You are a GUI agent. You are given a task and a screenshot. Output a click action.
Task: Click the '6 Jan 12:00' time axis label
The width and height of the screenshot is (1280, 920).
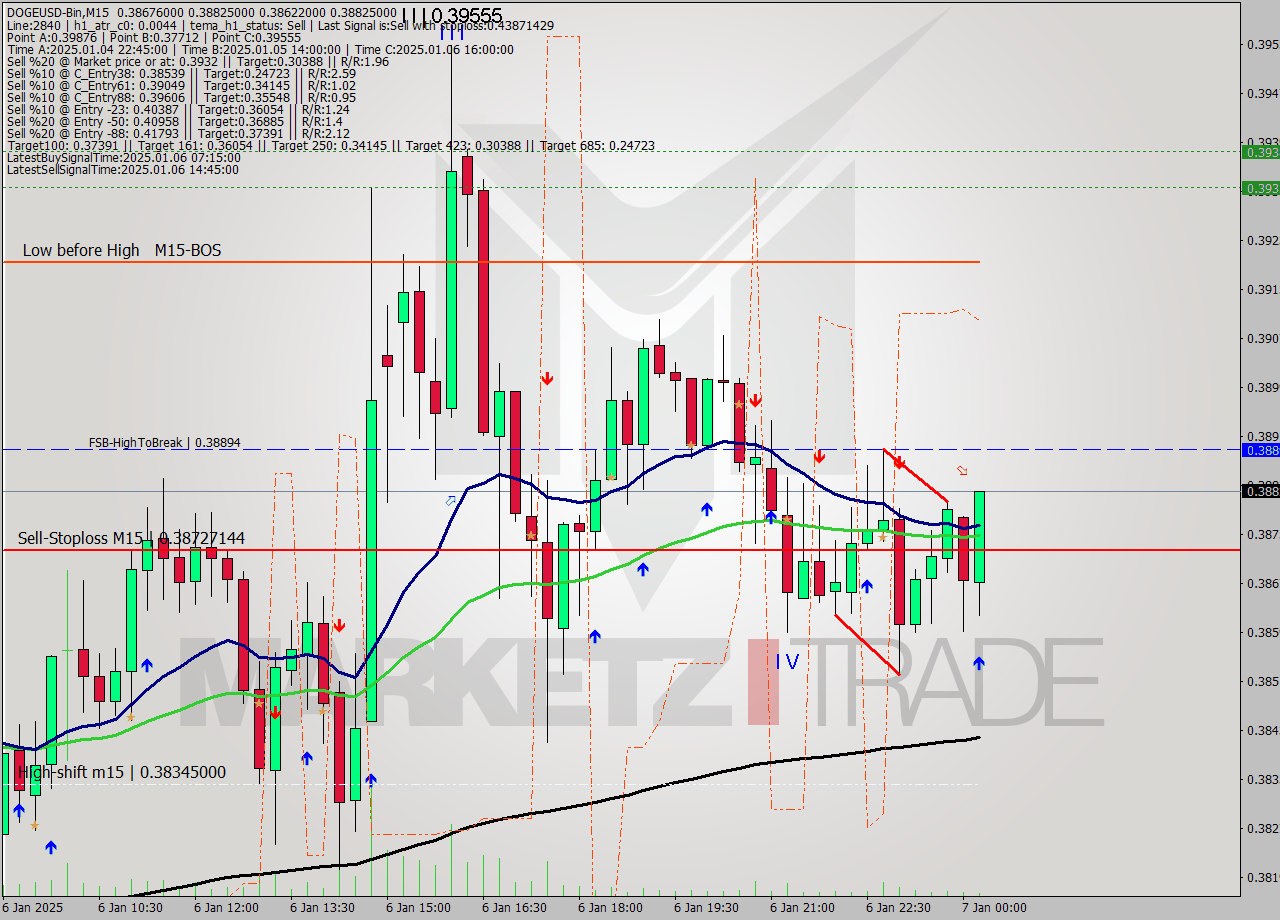coord(226,908)
